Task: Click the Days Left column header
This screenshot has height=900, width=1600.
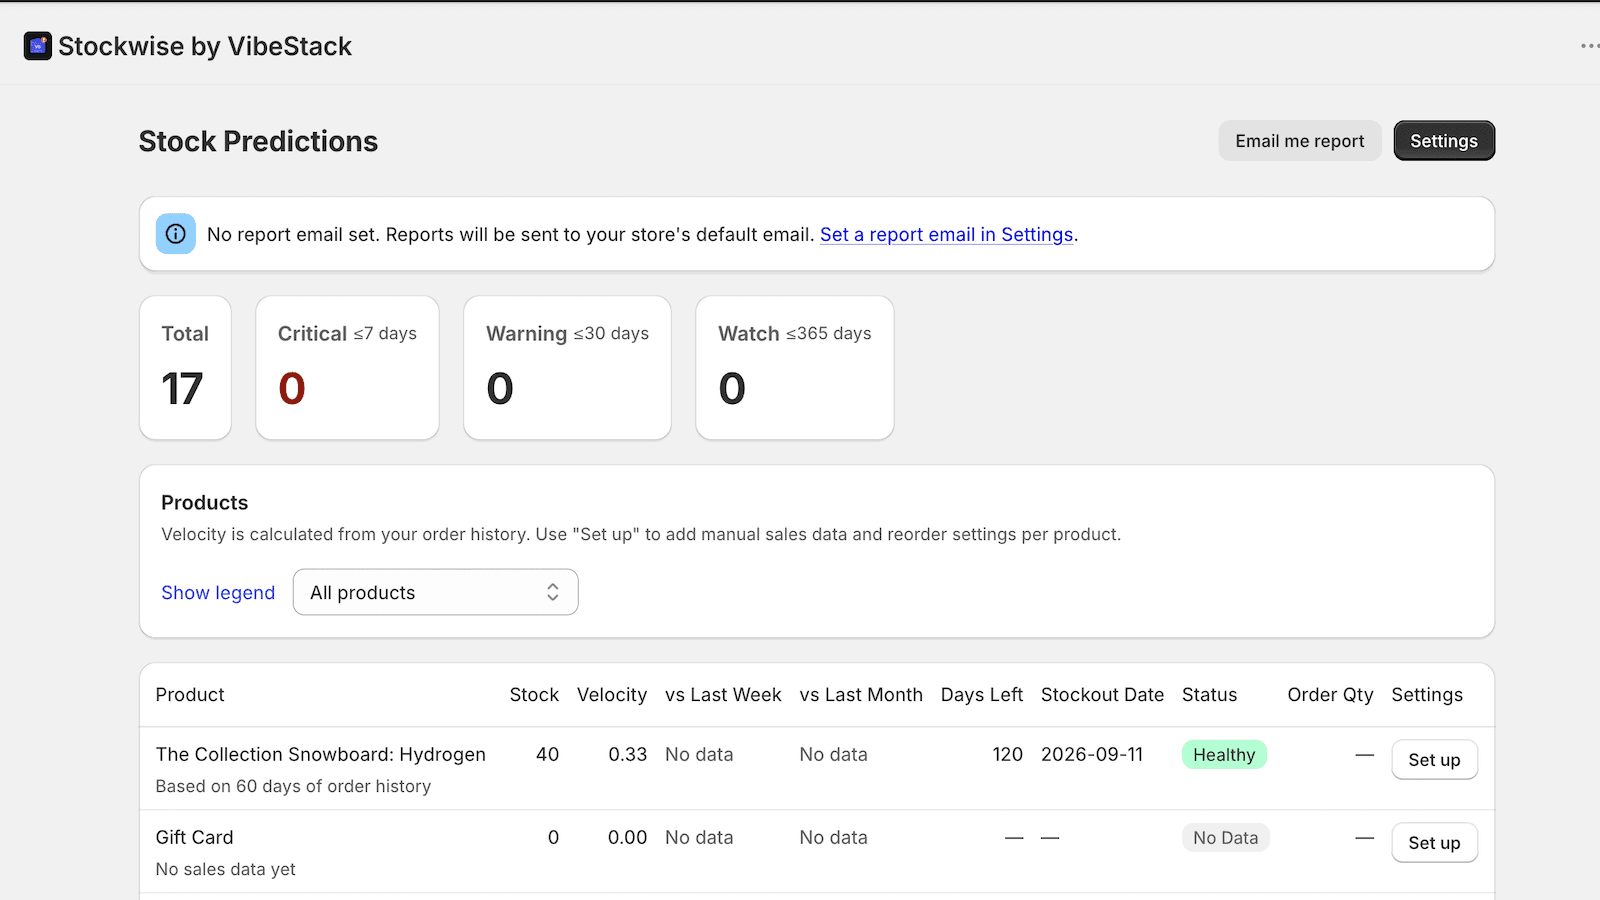Action: [x=982, y=695]
